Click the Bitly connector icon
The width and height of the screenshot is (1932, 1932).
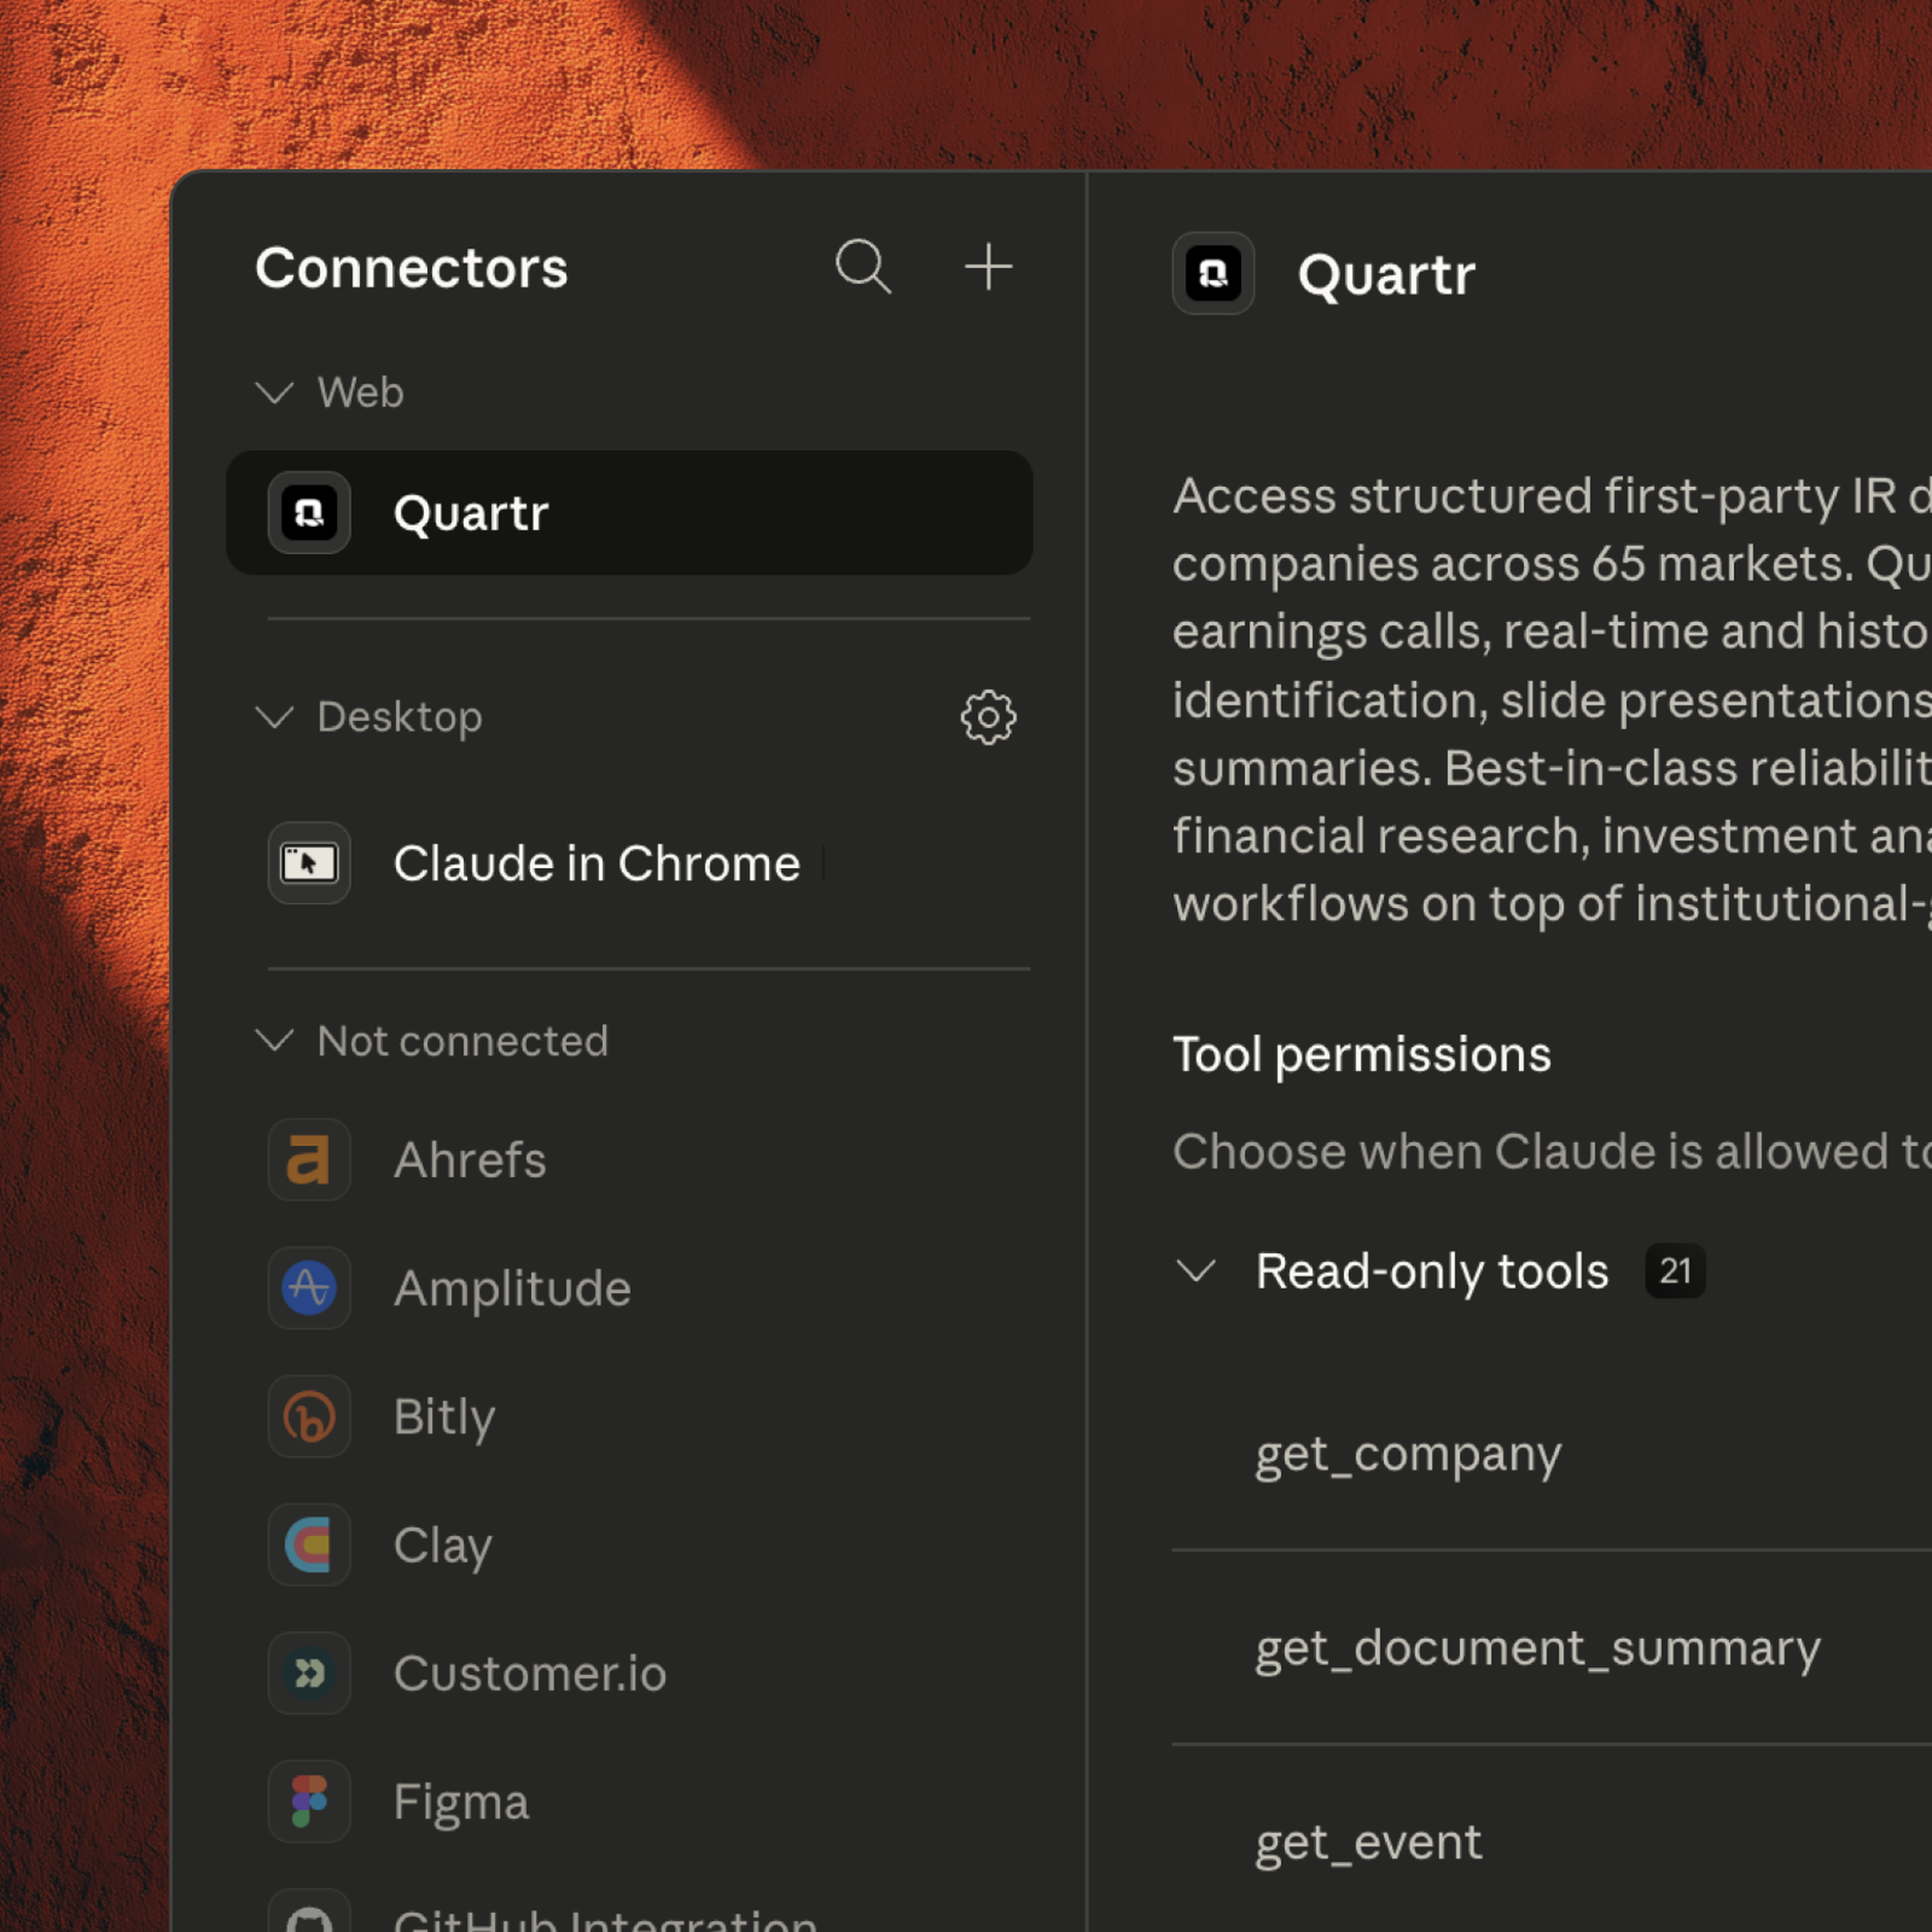[x=309, y=1416]
